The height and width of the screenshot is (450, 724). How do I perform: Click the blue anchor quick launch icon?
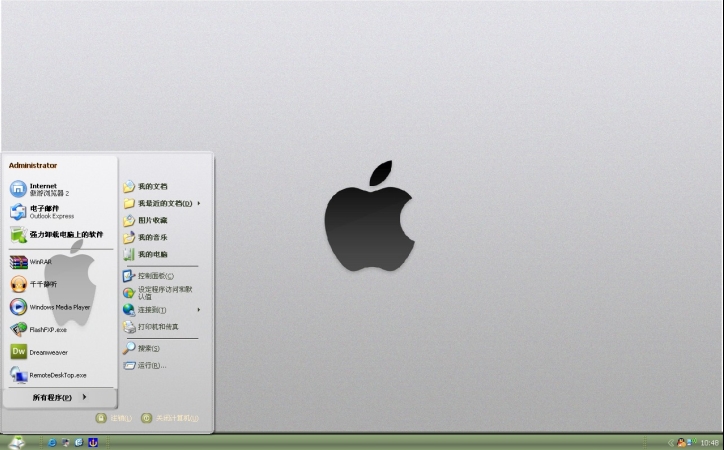[93, 443]
